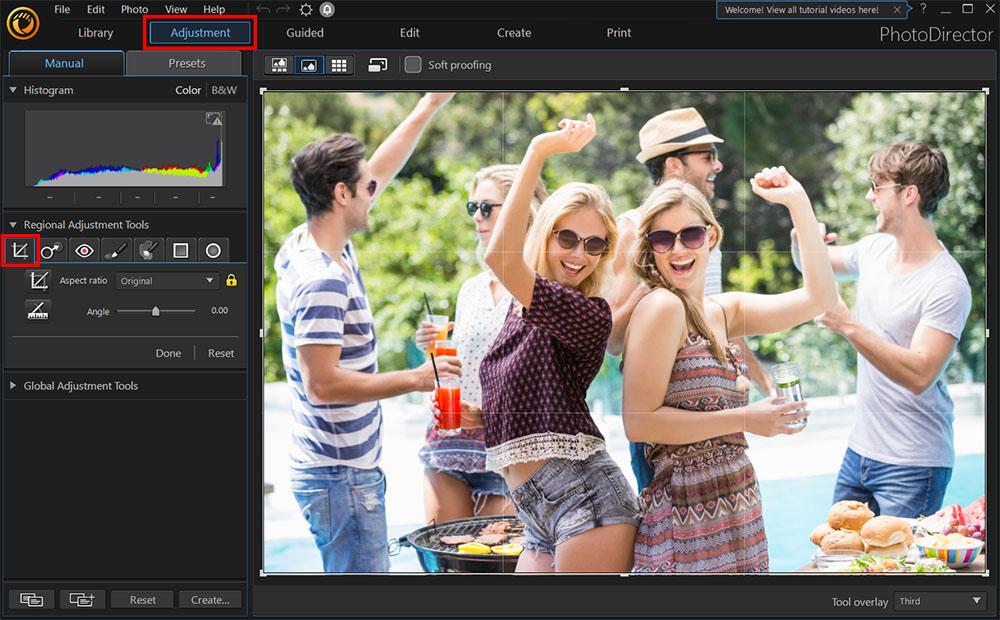Screen dimensions: 1000x620
Task: Click the Done button
Action: point(168,352)
